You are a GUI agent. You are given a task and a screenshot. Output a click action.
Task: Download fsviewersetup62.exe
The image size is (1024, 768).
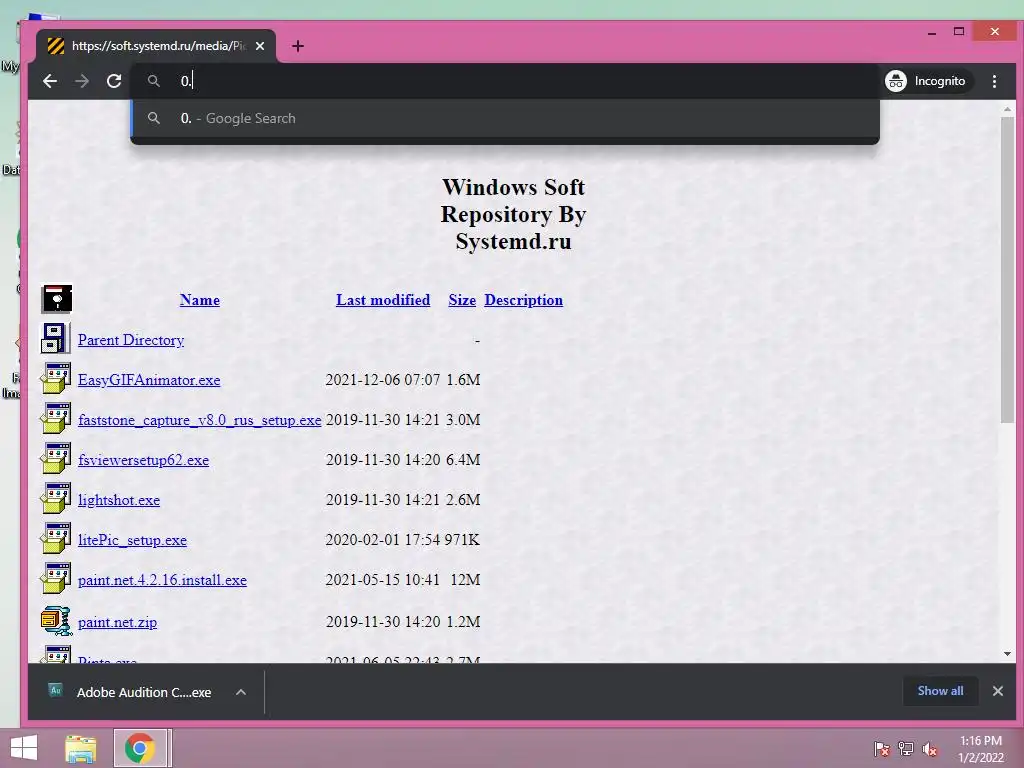[143, 460]
